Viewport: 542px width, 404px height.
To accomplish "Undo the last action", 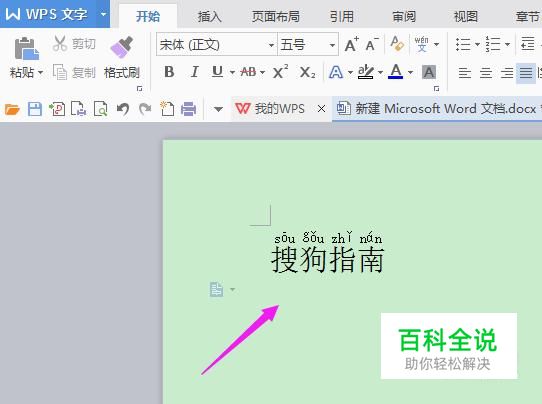I will (123, 109).
